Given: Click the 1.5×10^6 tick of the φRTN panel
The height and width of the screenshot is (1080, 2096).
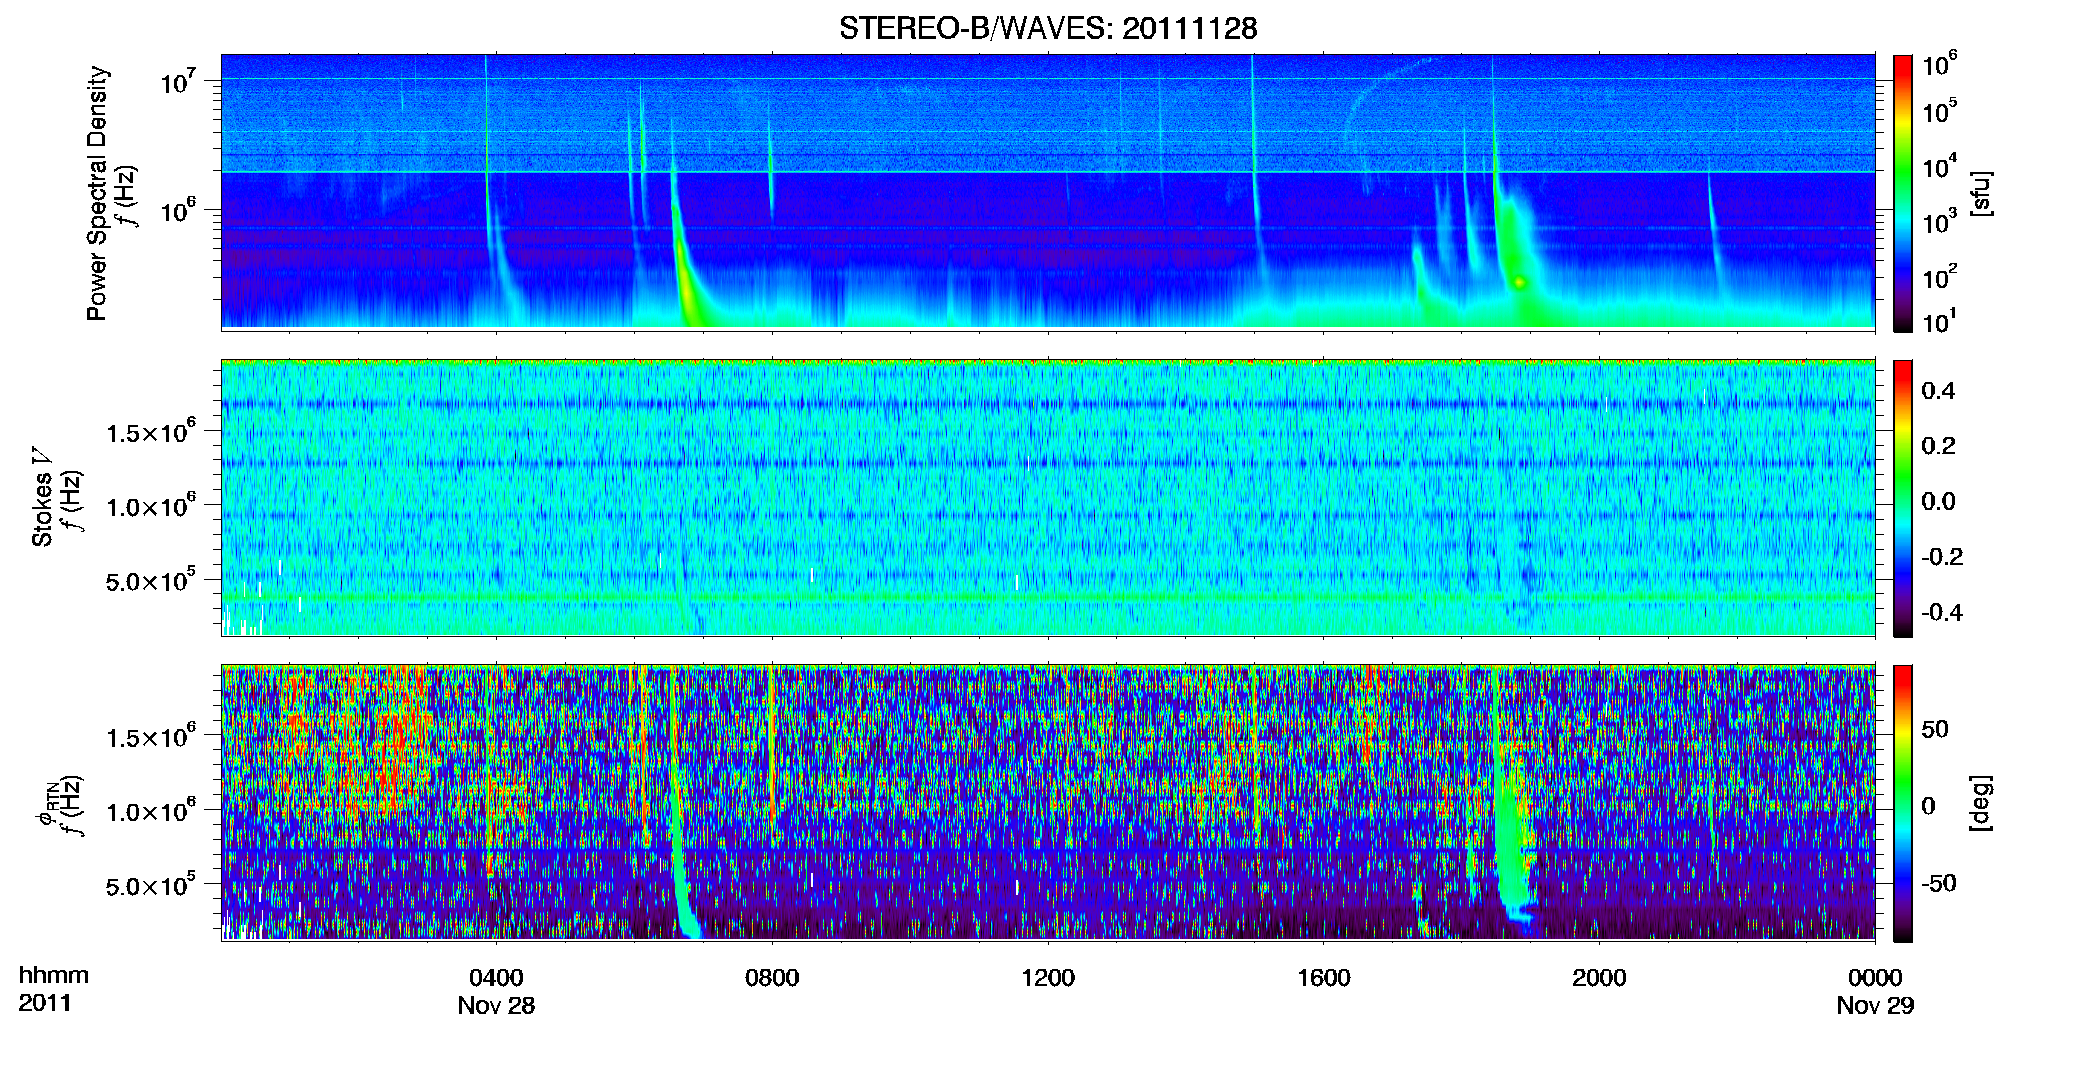Looking at the screenshot, I should pyautogui.click(x=151, y=736).
